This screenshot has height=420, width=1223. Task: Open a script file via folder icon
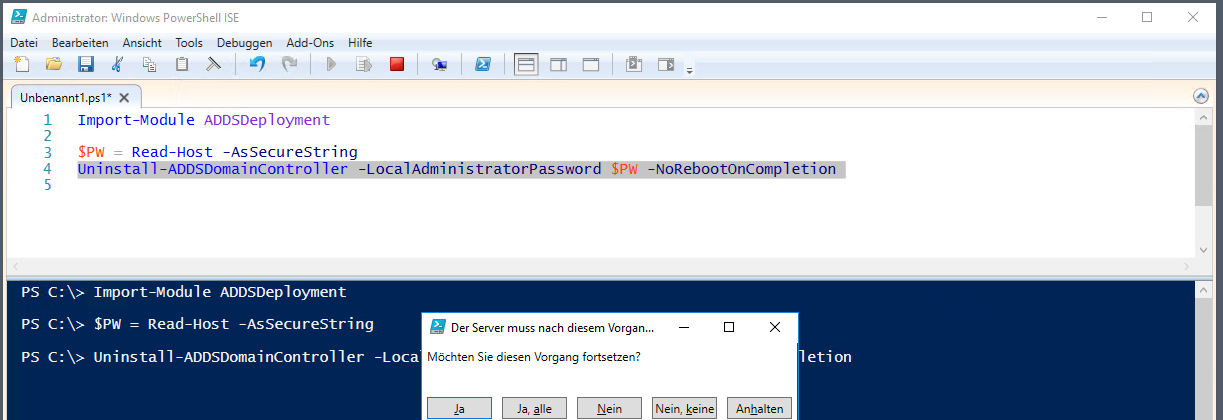tap(54, 65)
